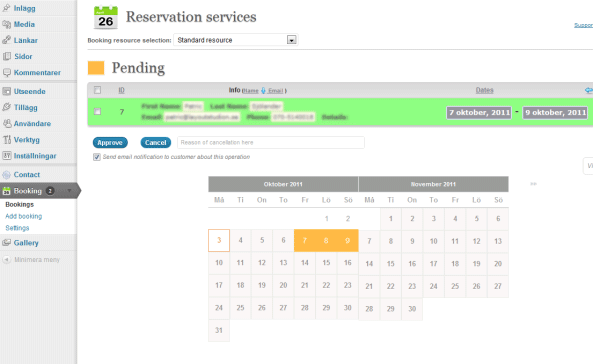Select the checkbox for booking ID 7
593x364 pixels.
97,111
